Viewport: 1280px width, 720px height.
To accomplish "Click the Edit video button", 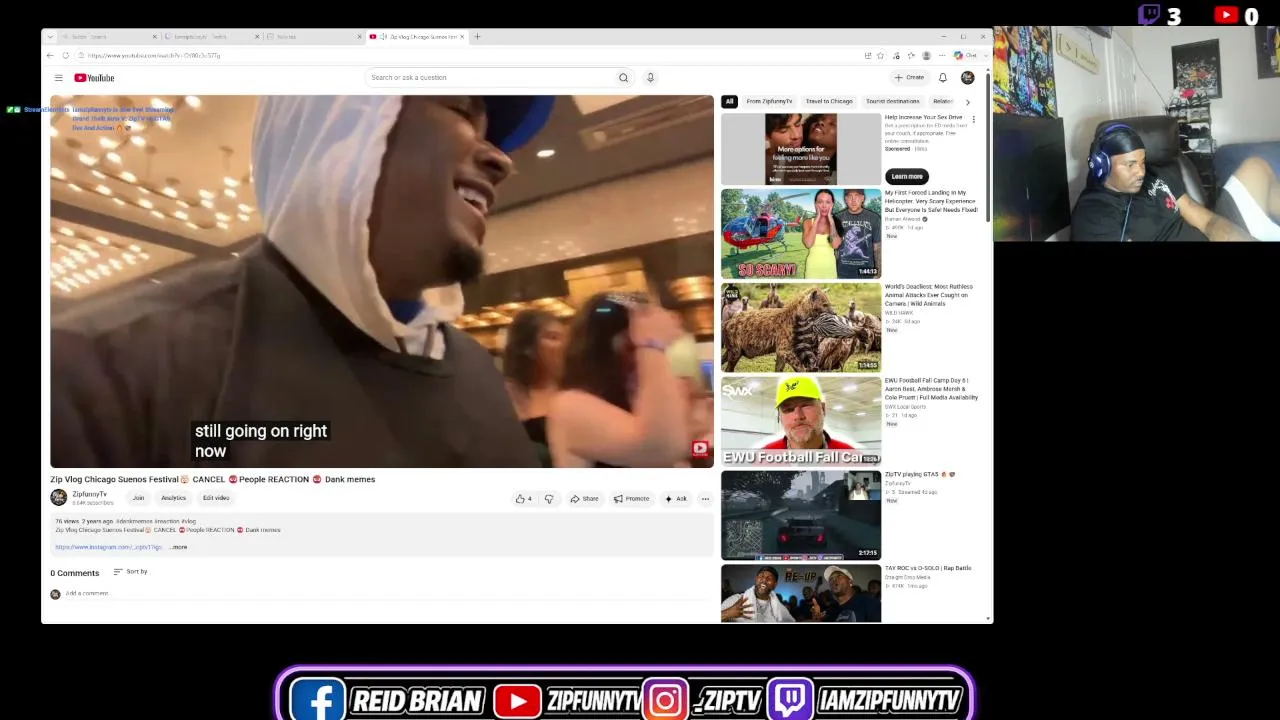I will coord(216,498).
